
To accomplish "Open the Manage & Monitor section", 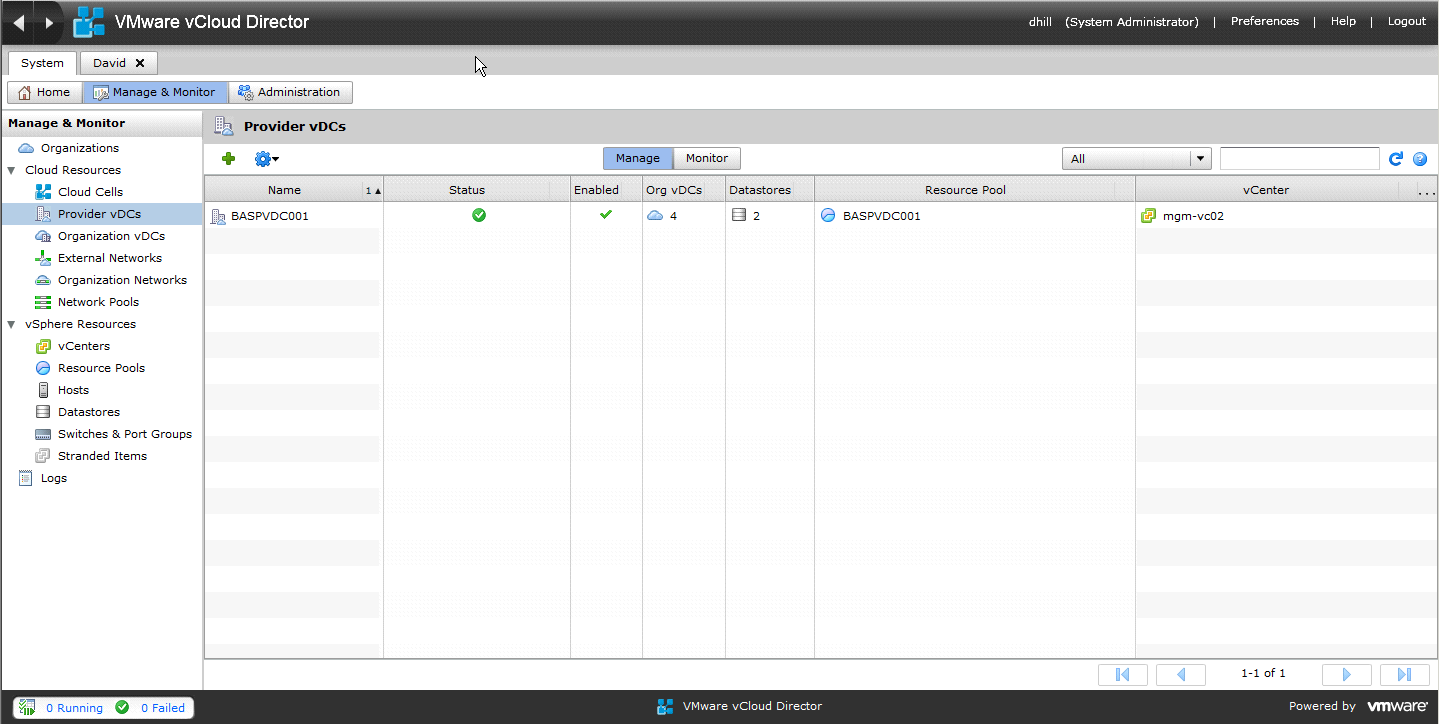I will (155, 92).
